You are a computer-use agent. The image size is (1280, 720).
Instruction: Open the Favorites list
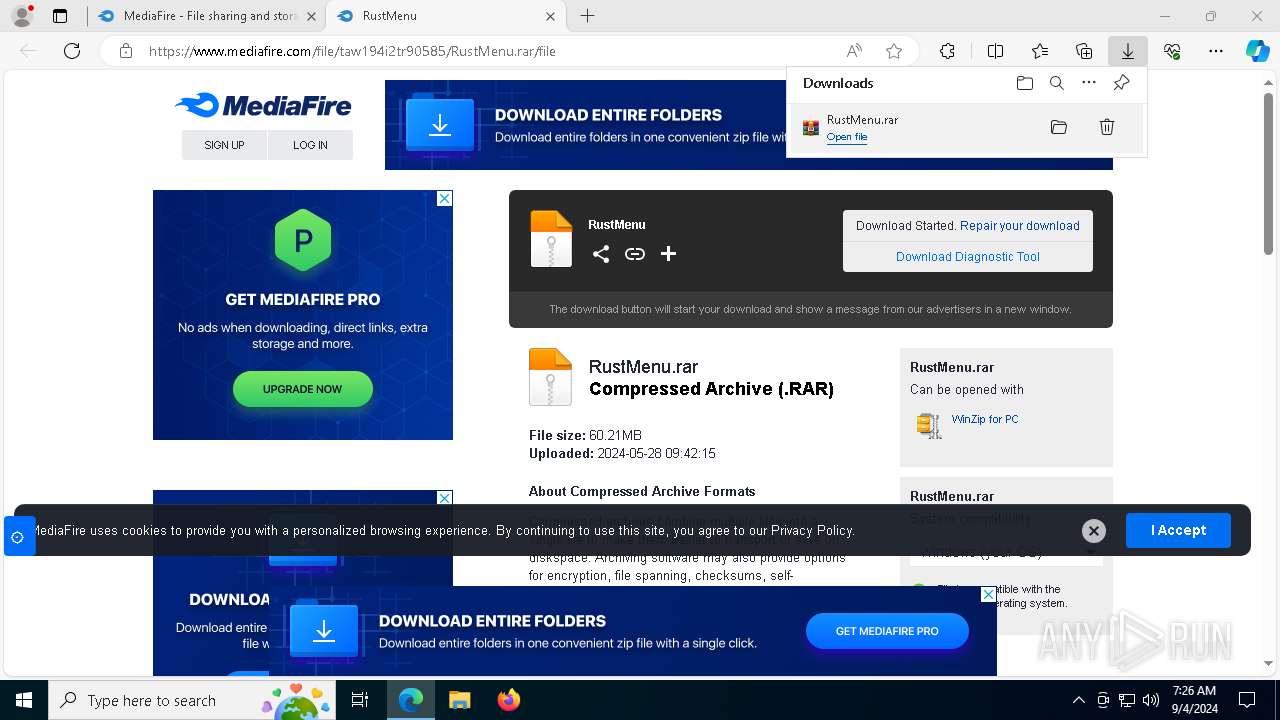click(x=1040, y=51)
